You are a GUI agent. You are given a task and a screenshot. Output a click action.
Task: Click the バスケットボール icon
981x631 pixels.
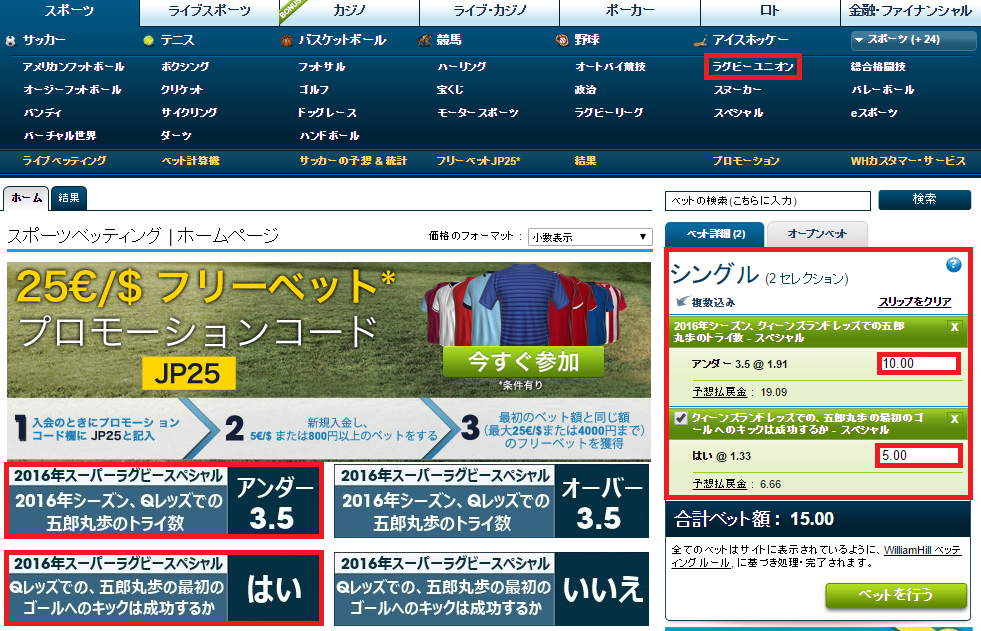pos(287,41)
